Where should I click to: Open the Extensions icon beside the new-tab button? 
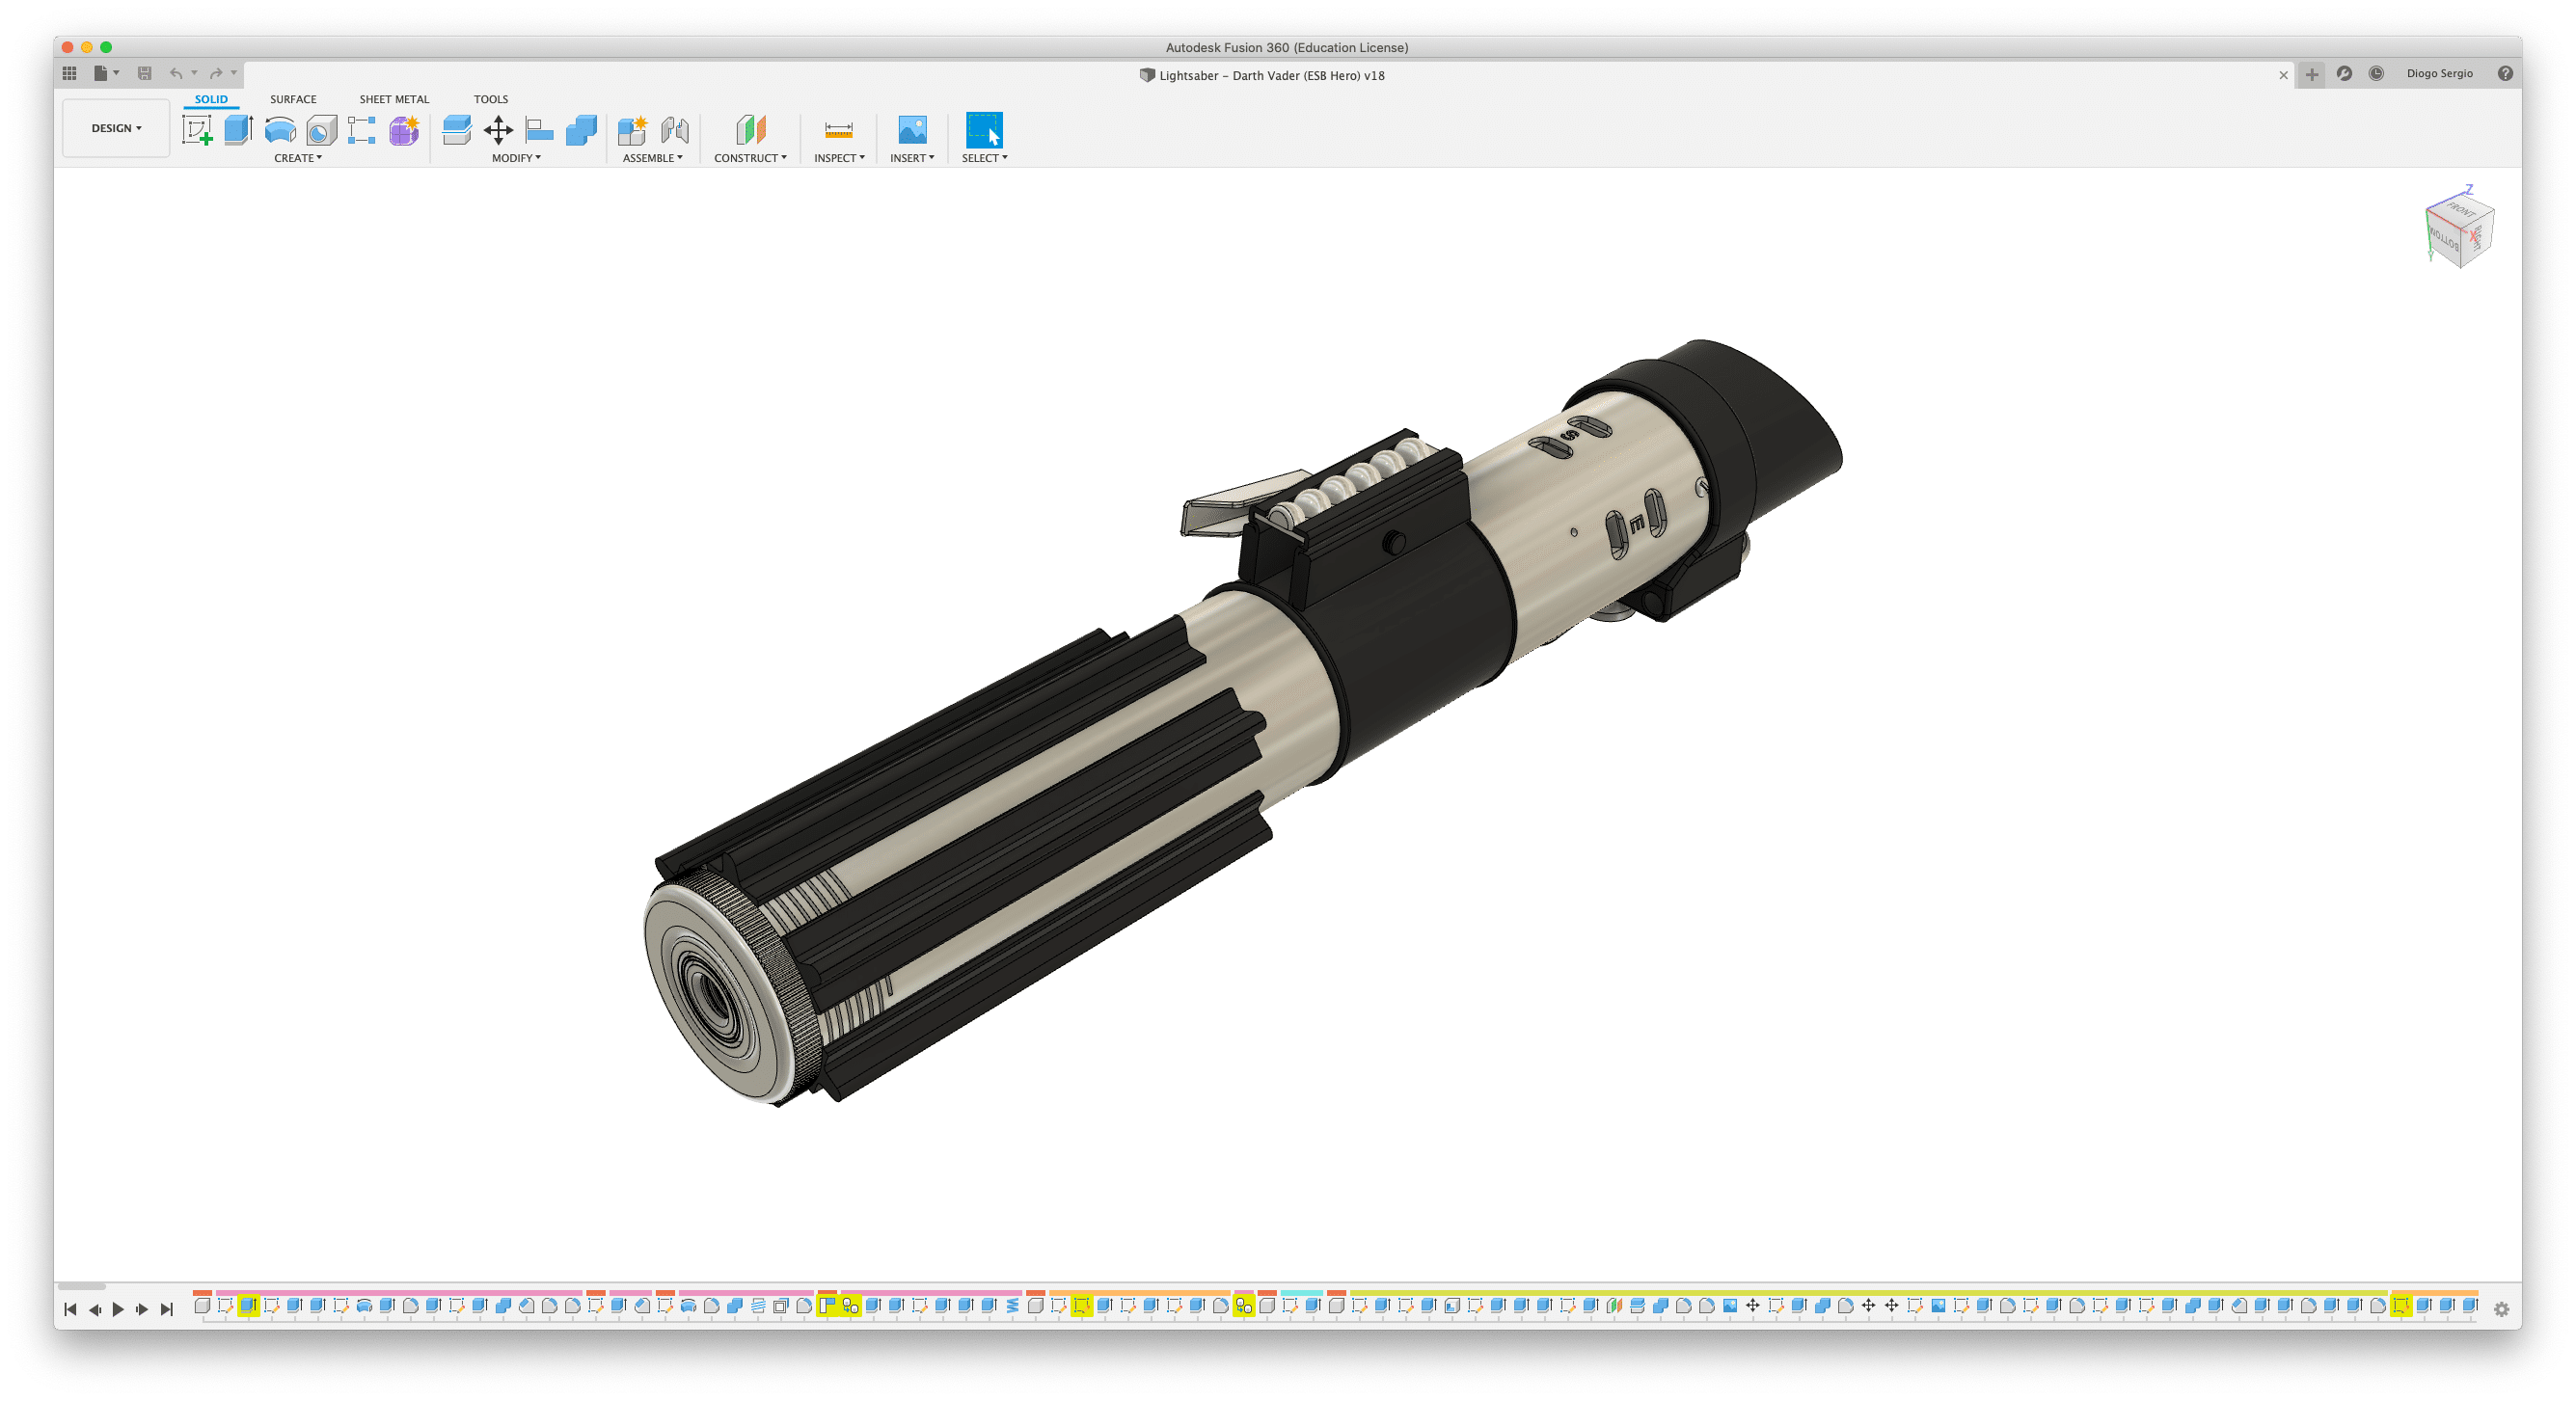coord(2344,73)
